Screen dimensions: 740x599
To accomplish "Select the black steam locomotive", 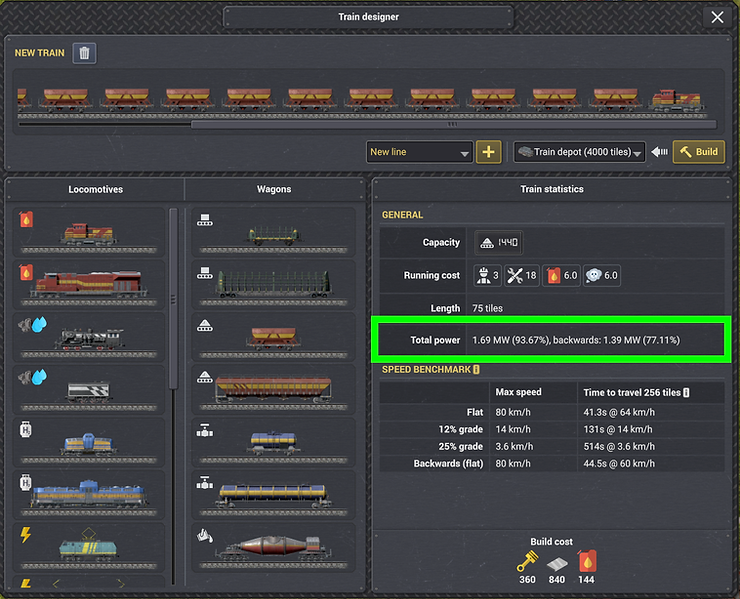I will click(92, 337).
